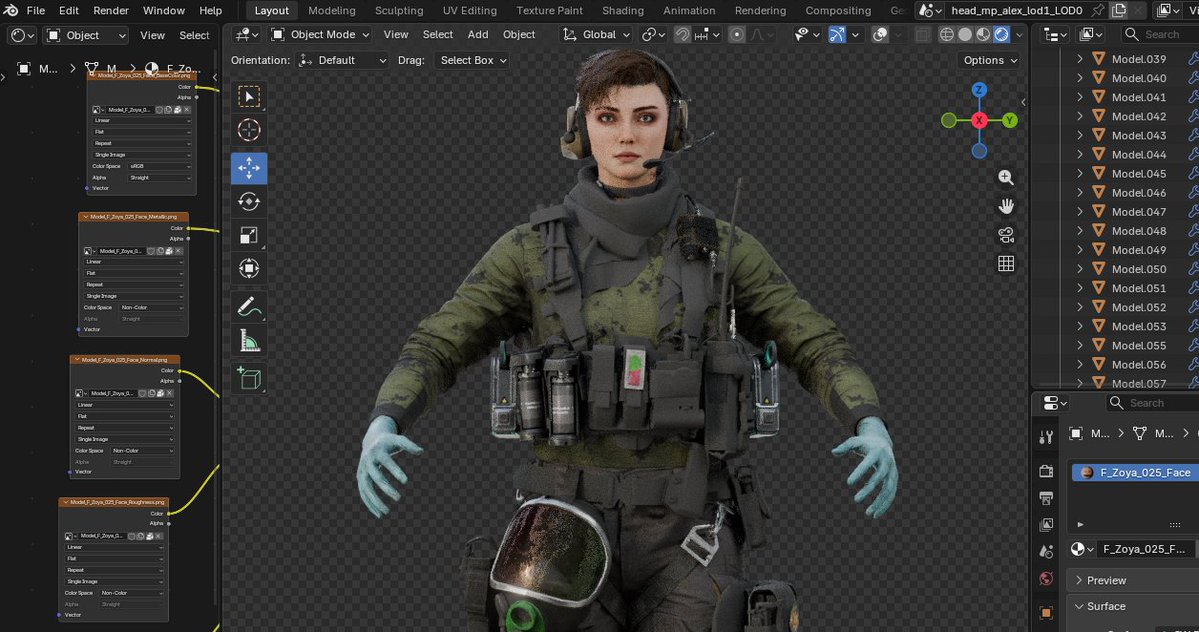The width and height of the screenshot is (1199, 632).
Task: Toggle snapping magnet in the viewport header
Action: (x=682, y=34)
